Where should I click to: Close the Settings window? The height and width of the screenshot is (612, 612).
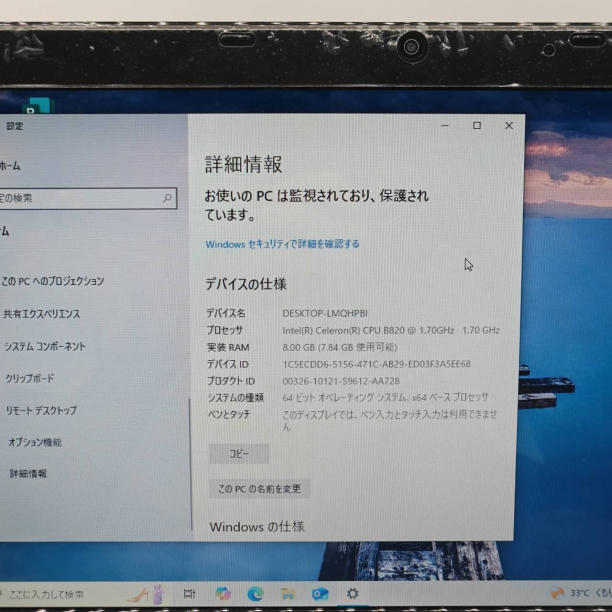click(x=509, y=126)
